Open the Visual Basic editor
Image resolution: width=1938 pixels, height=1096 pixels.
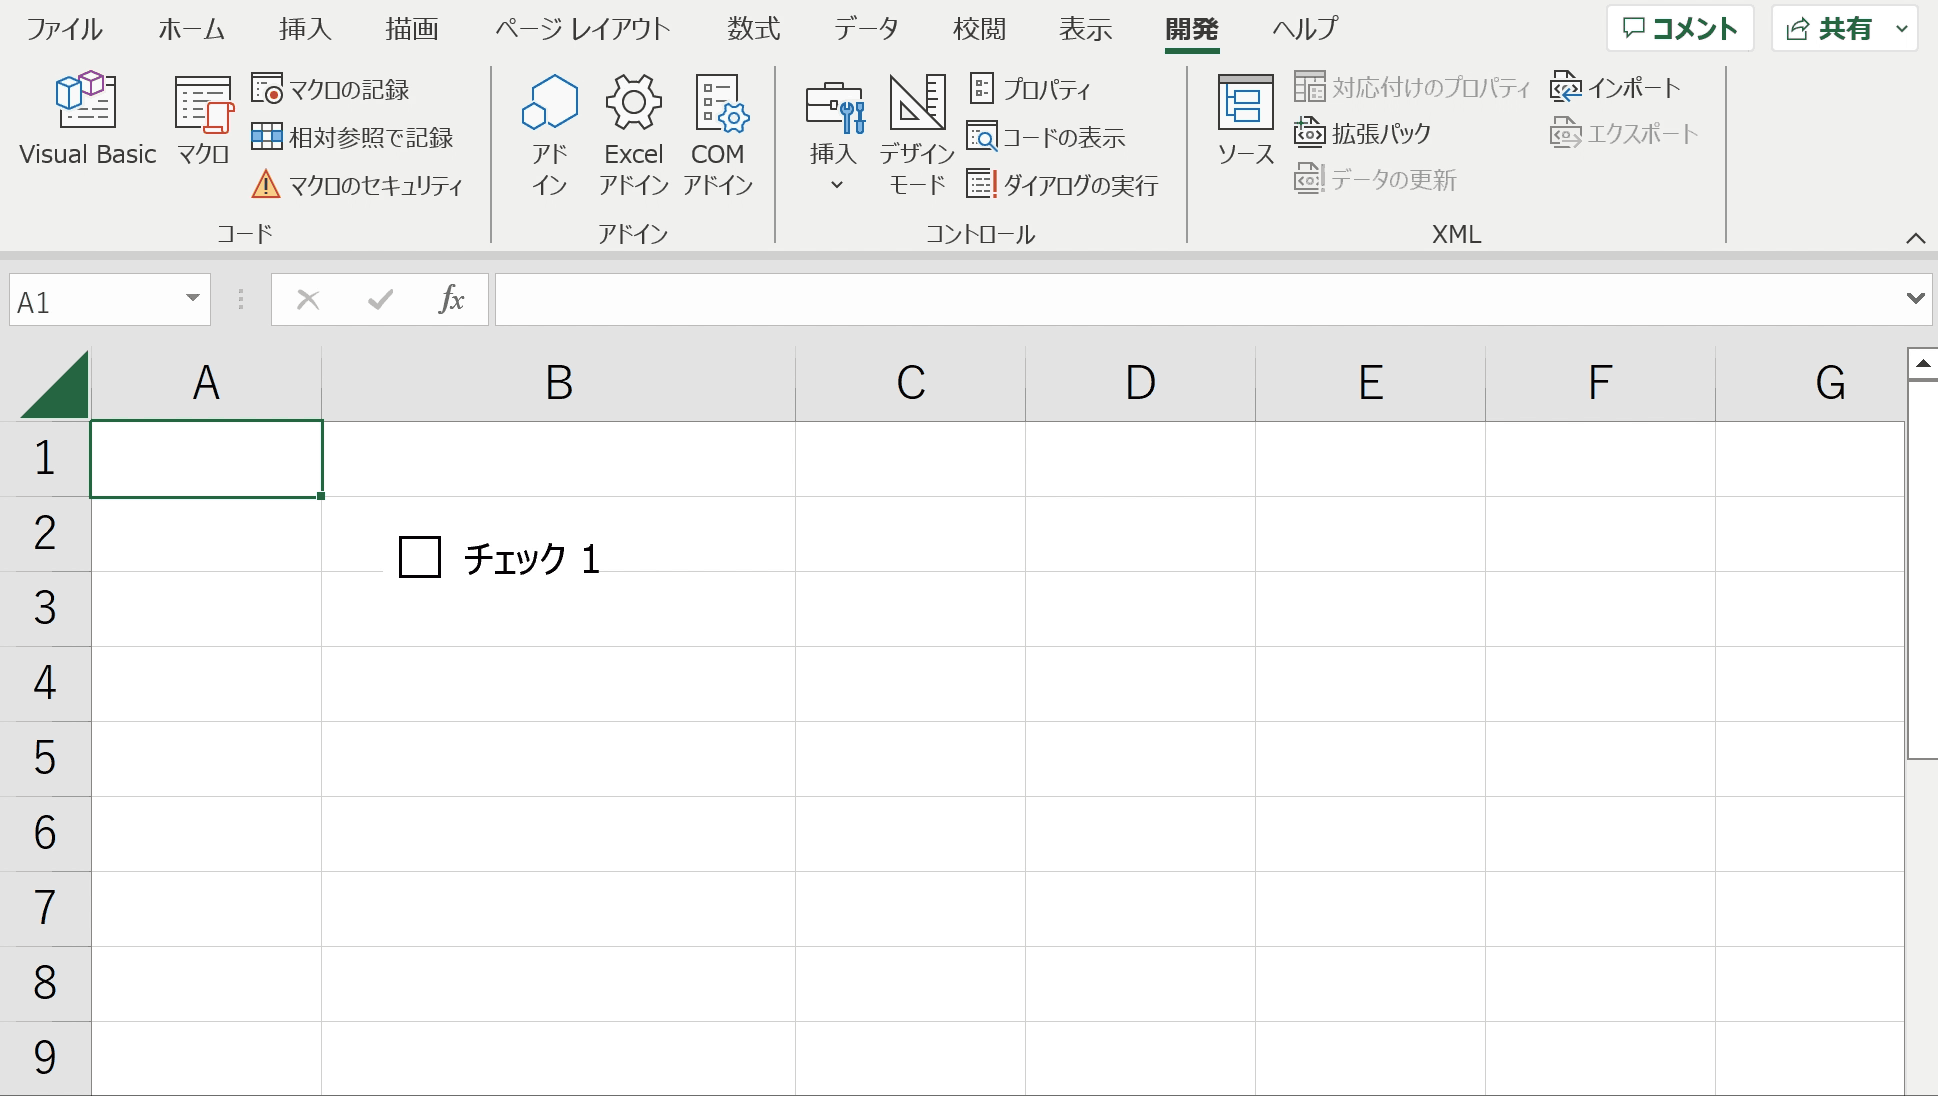(x=87, y=118)
